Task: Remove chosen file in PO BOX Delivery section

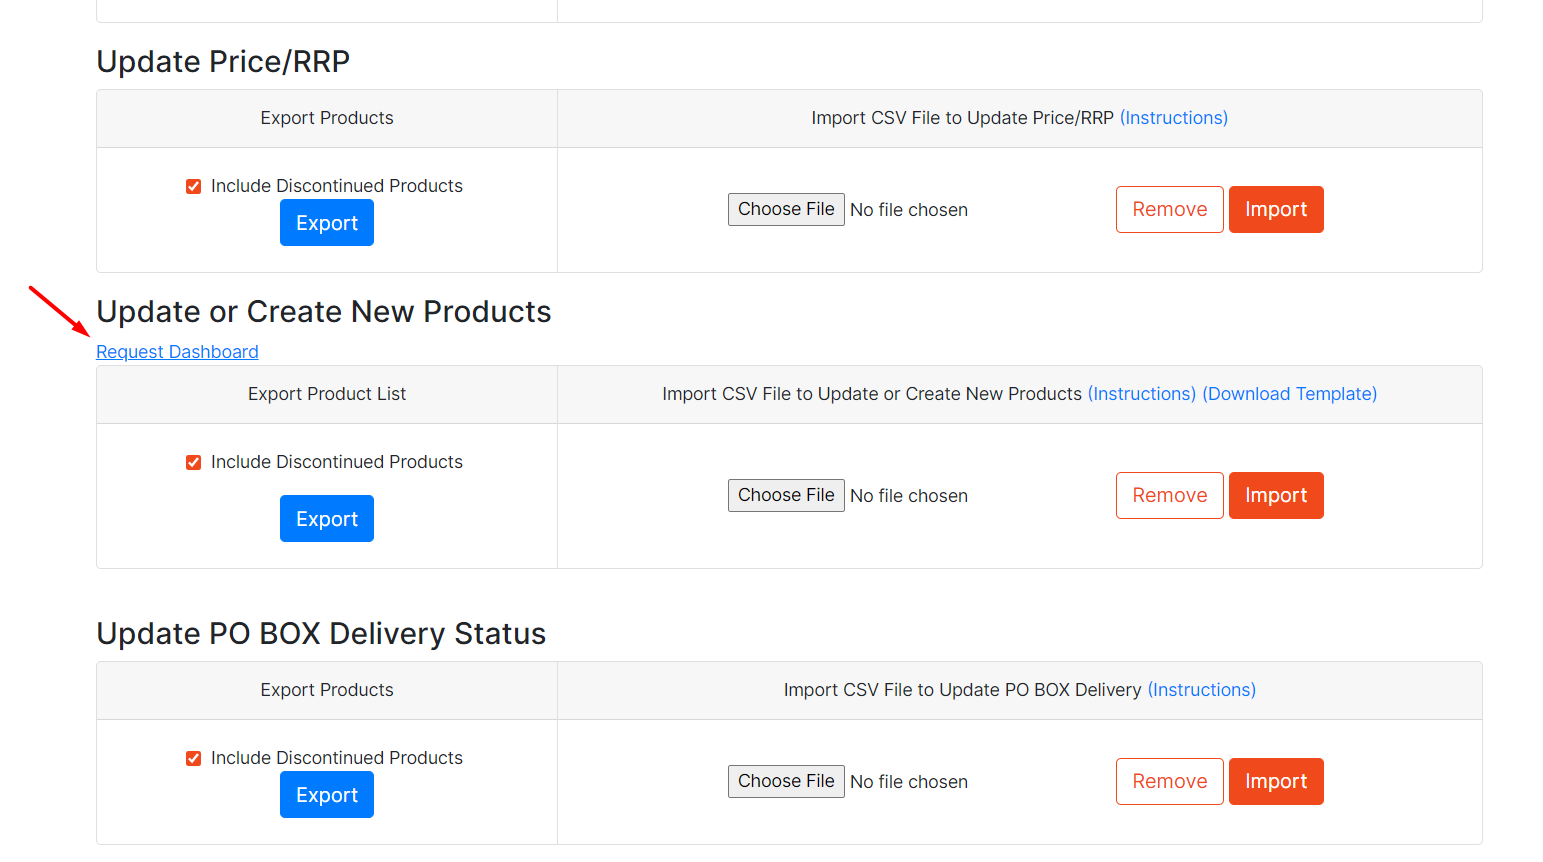Action: [x=1169, y=782]
